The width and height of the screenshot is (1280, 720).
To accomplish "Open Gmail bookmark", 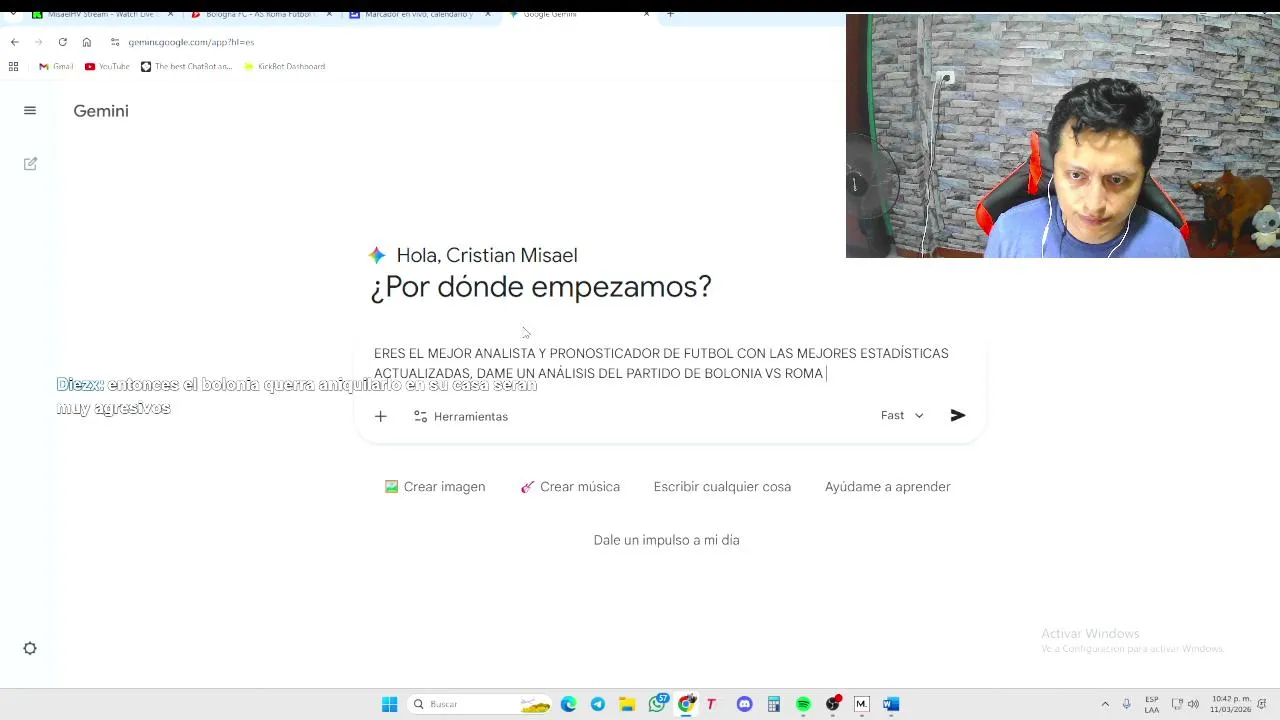I will tap(56, 66).
